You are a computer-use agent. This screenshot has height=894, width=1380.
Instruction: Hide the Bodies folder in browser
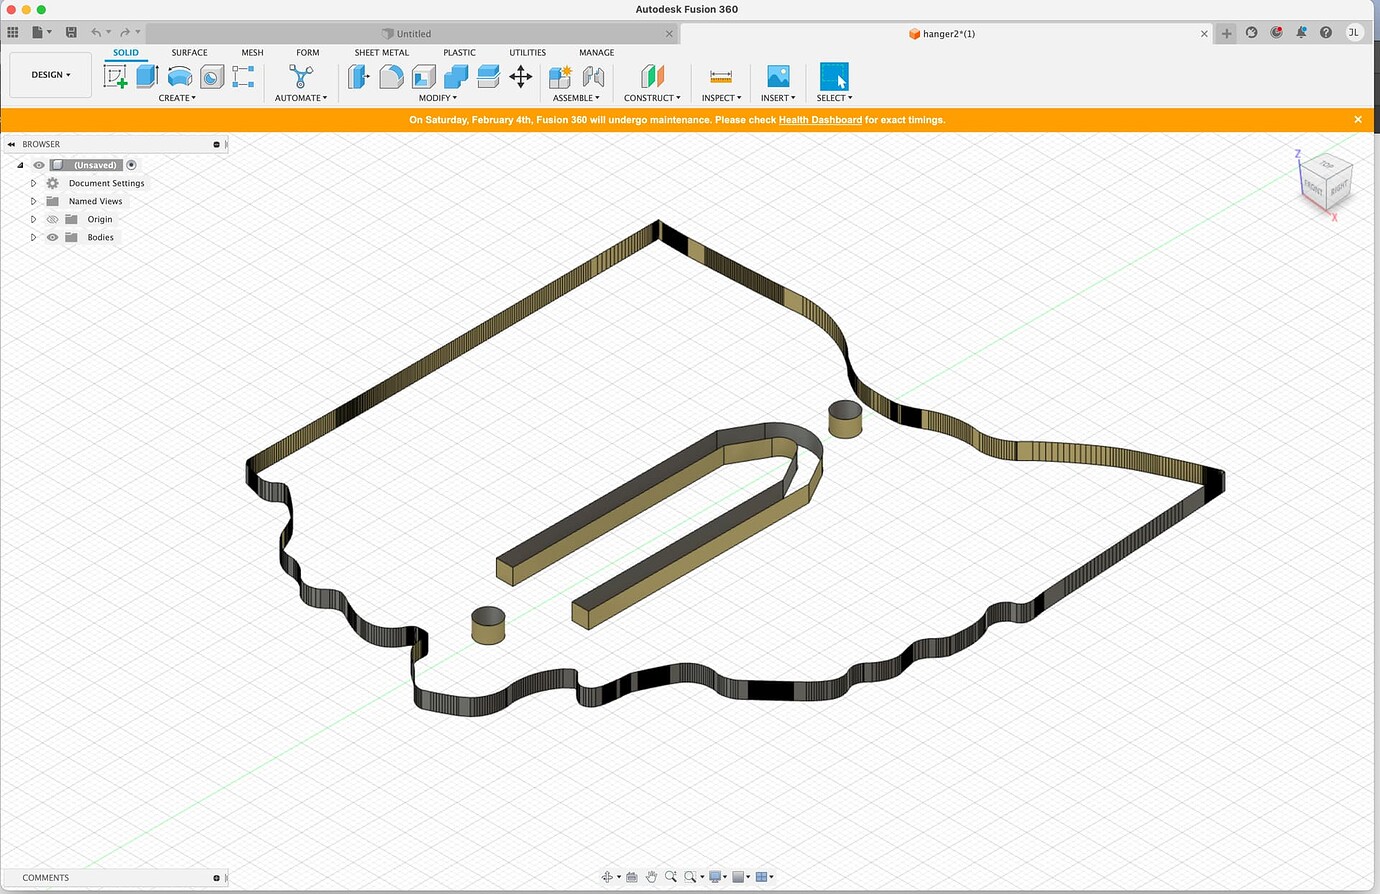[x=52, y=237]
